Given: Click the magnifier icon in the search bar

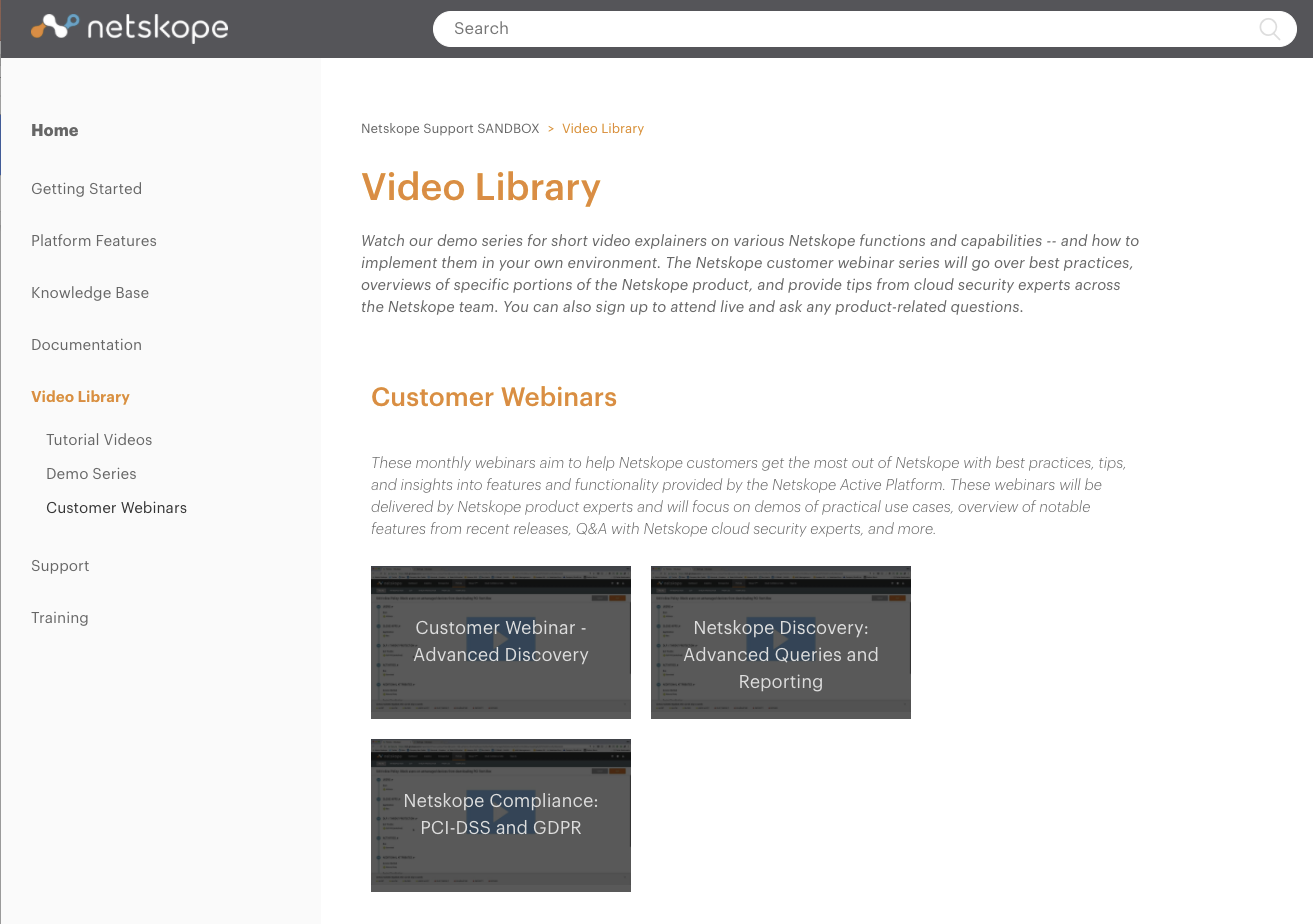Looking at the screenshot, I should tap(1269, 29).
